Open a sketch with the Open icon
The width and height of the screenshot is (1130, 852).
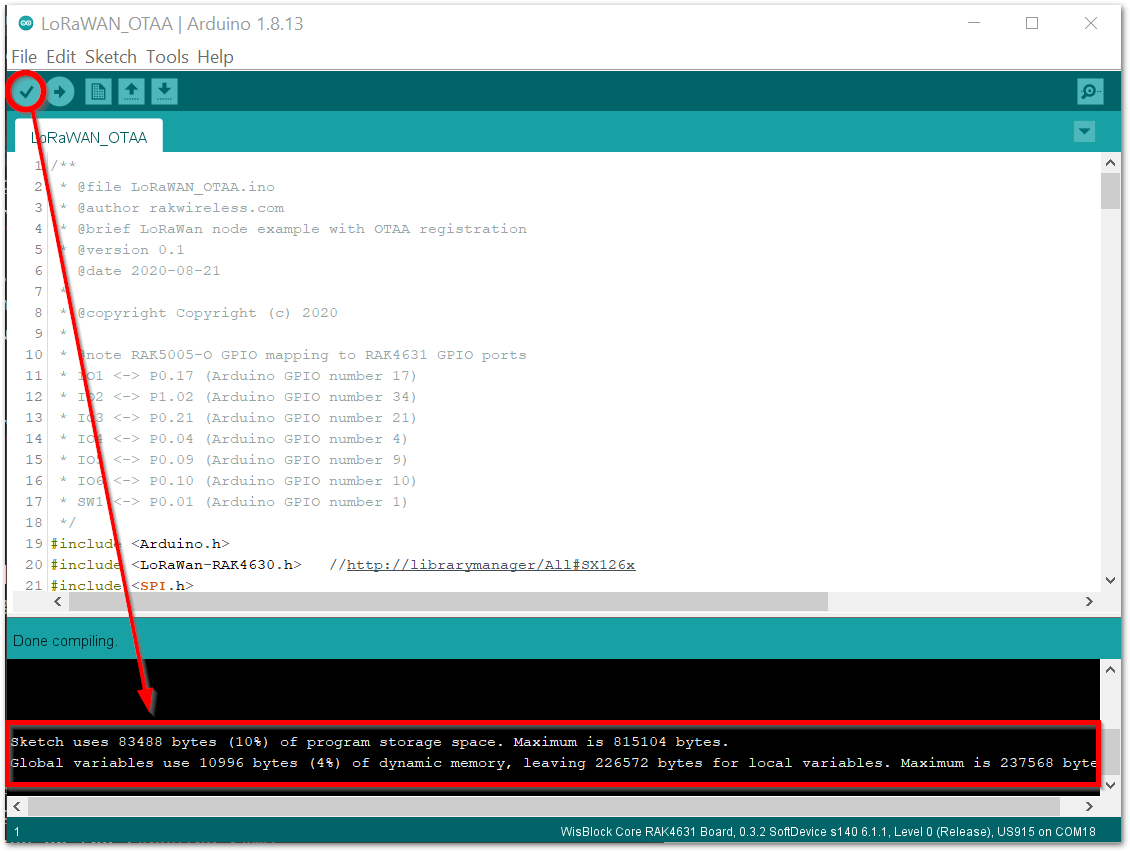coord(131,92)
